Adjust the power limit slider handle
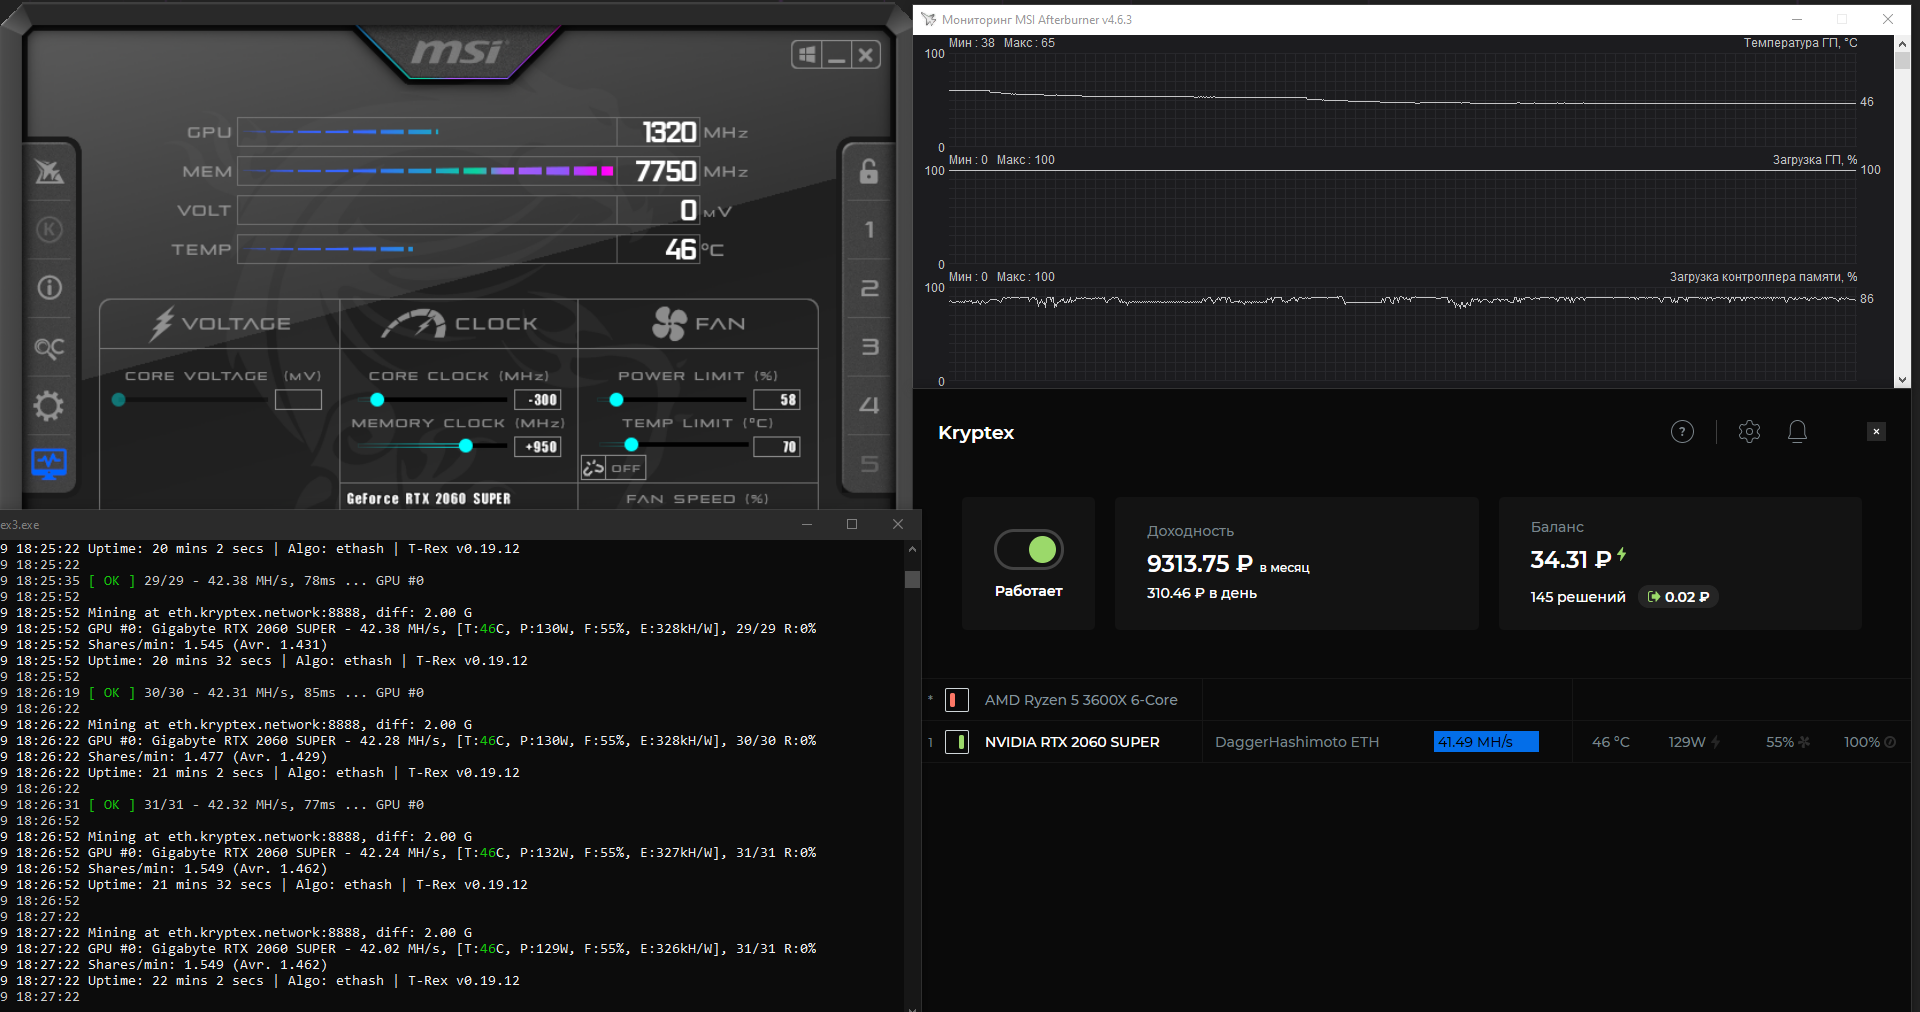The image size is (1920, 1012). tap(617, 400)
